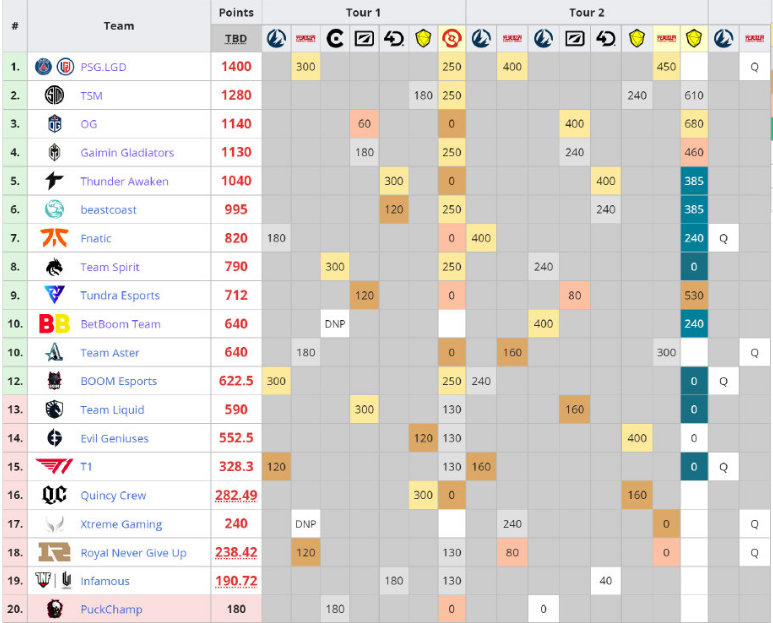Screen dimensions: 773x623
Task: Click the red T1 logo
Action: pyautogui.click(x=54, y=466)
